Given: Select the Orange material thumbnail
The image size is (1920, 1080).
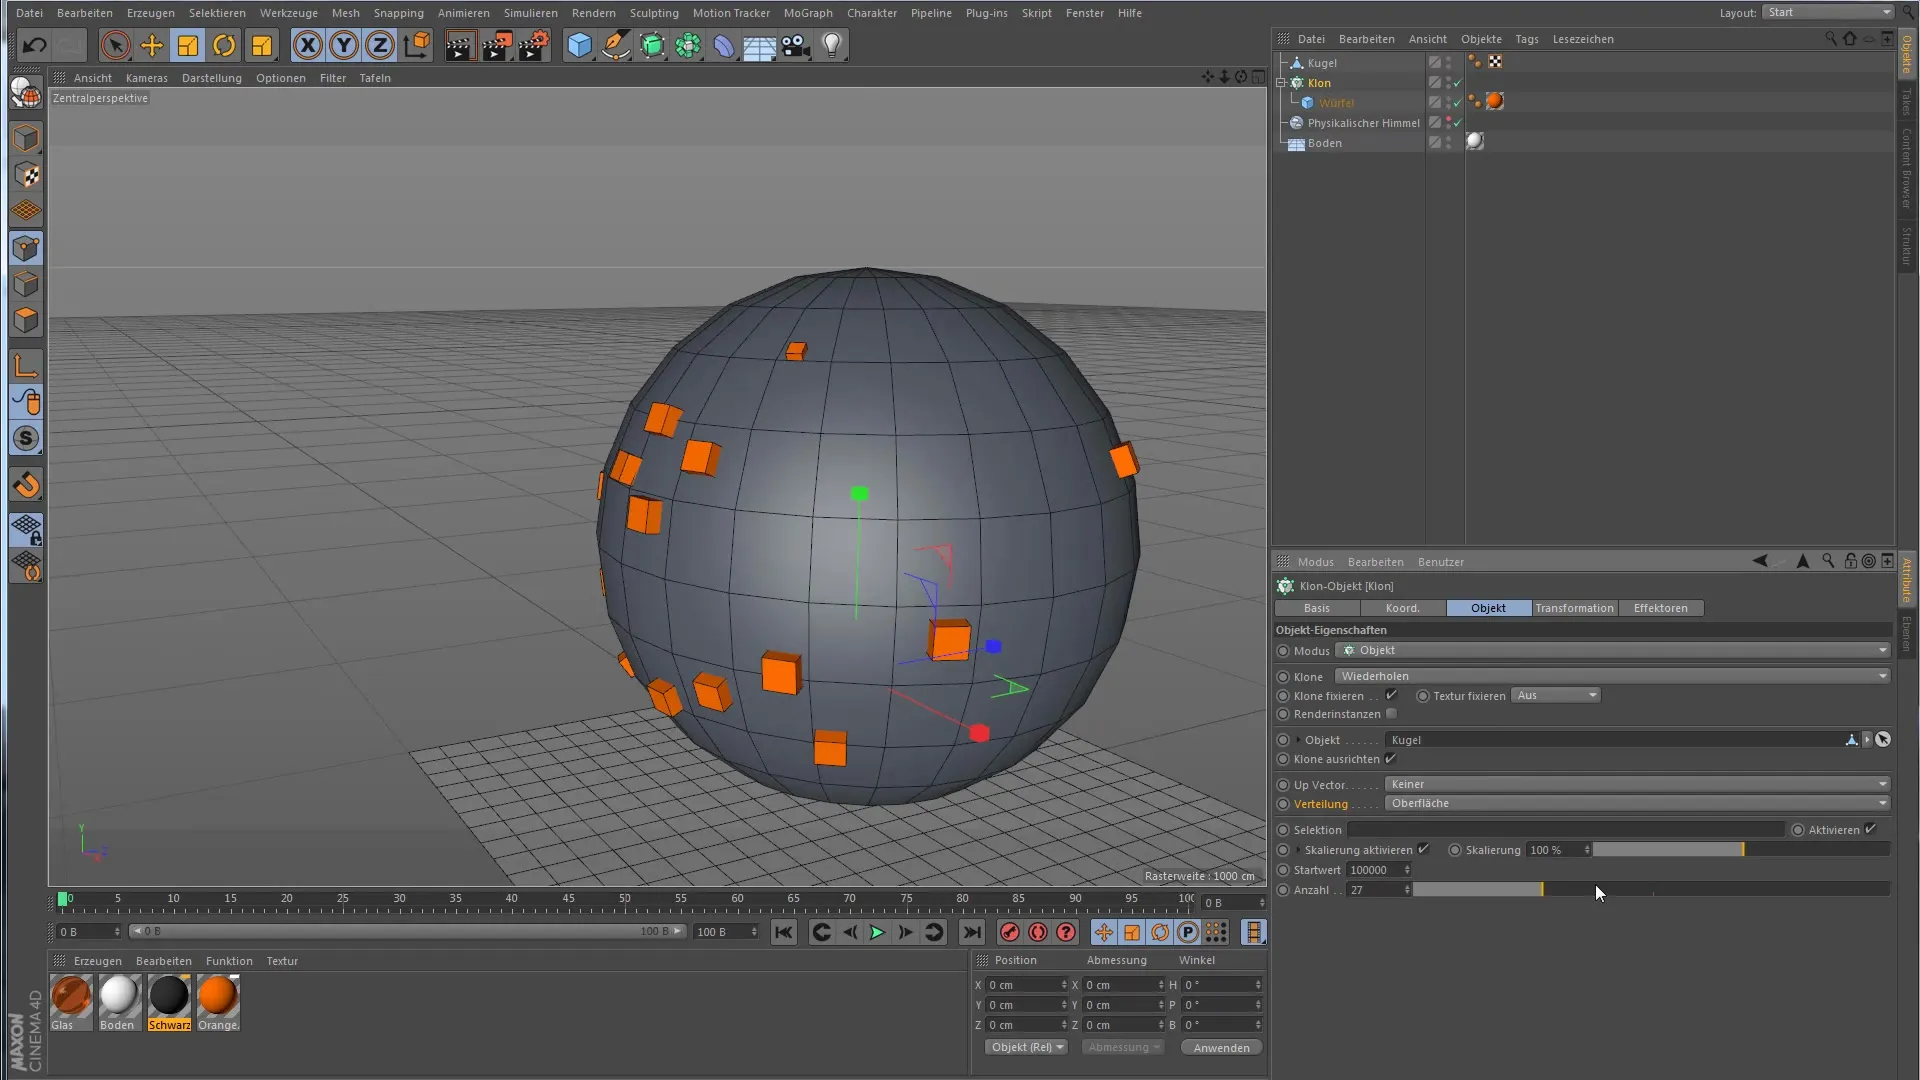Looking at the screenshot, I should pos(217,997).
